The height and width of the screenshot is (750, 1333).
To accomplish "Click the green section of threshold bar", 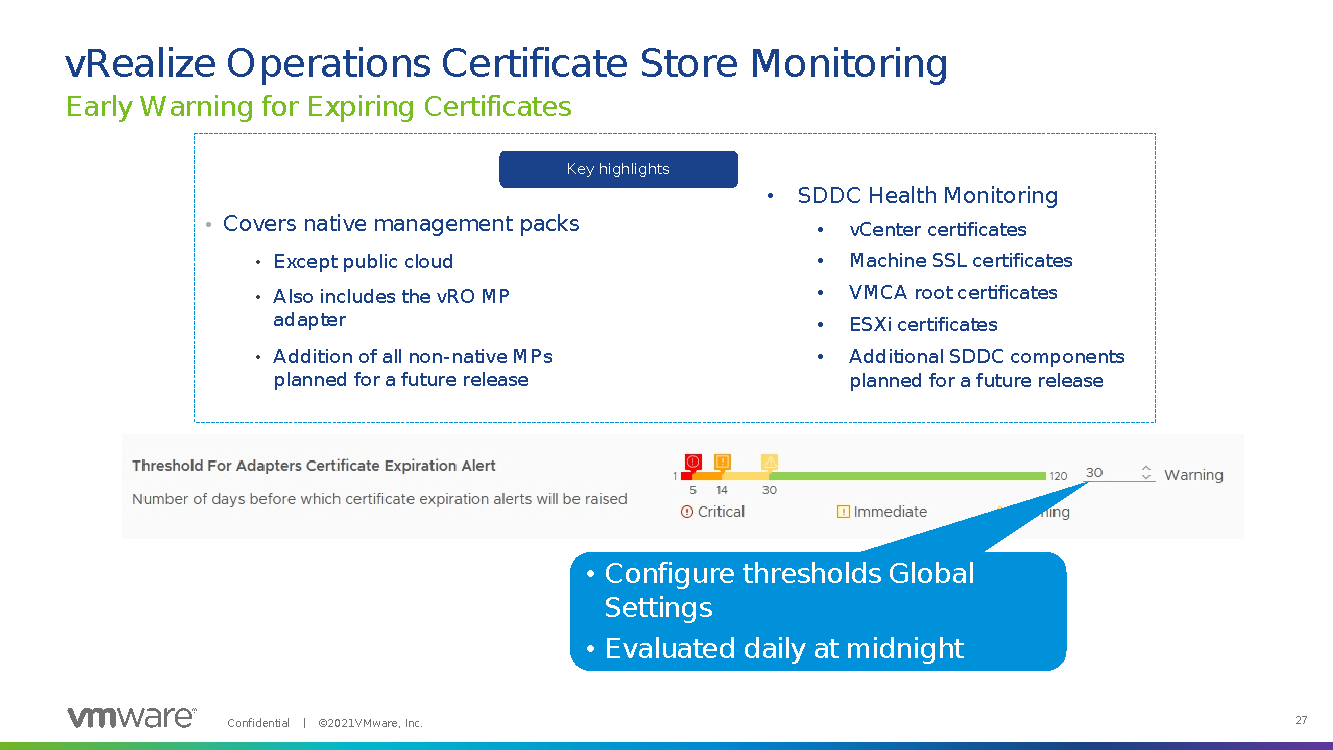I will click(908, 476).
